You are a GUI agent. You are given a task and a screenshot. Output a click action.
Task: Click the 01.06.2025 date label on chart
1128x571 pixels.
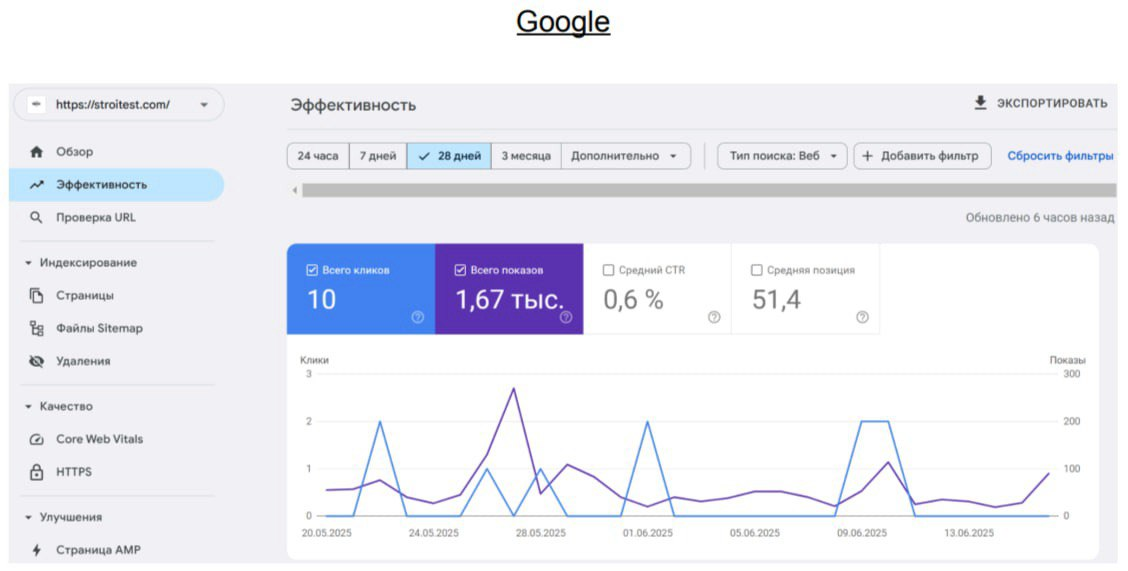(647, 534)
